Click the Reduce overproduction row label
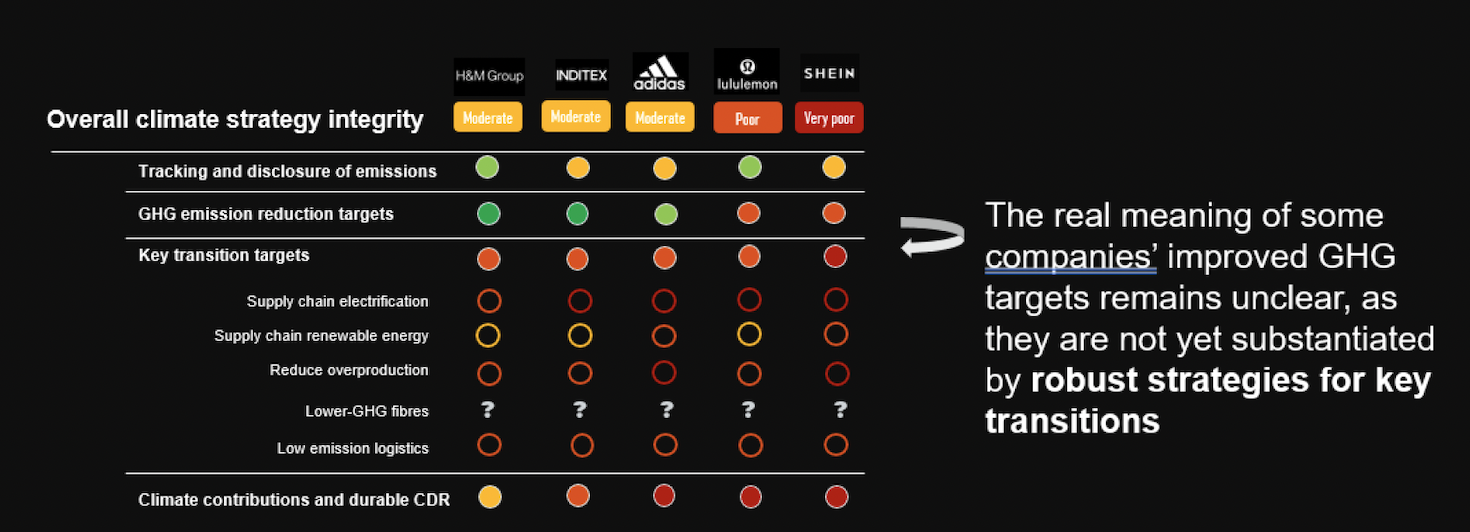Image resolution: width=1470 pixels, height=532 pixels. 349,370
